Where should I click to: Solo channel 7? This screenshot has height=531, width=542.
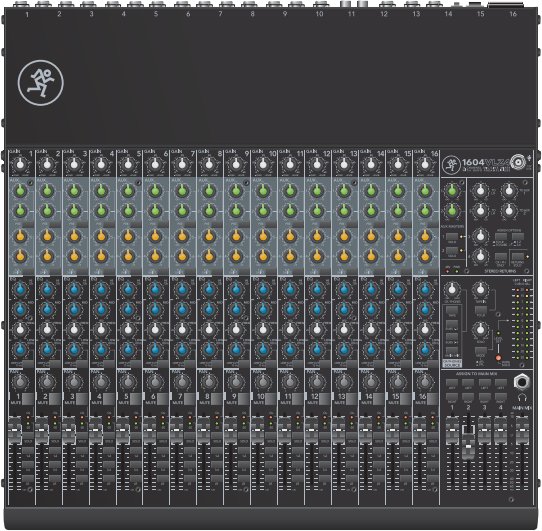[190, 435]
